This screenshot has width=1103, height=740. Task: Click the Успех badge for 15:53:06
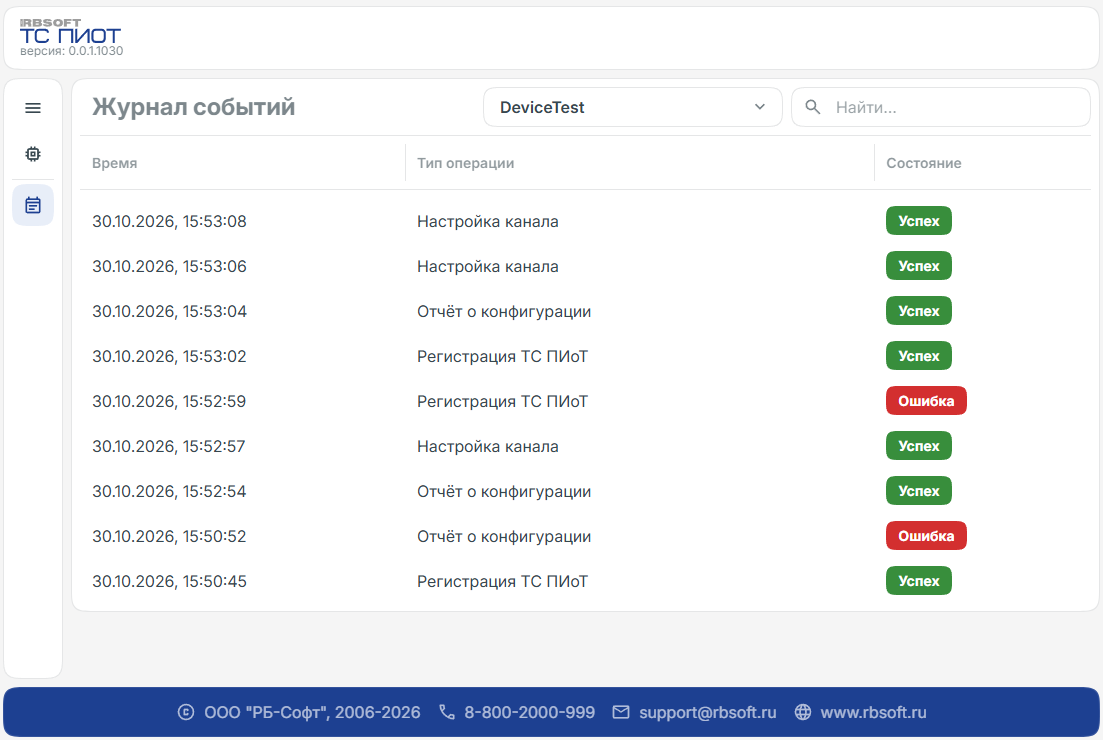pos(919,266)
